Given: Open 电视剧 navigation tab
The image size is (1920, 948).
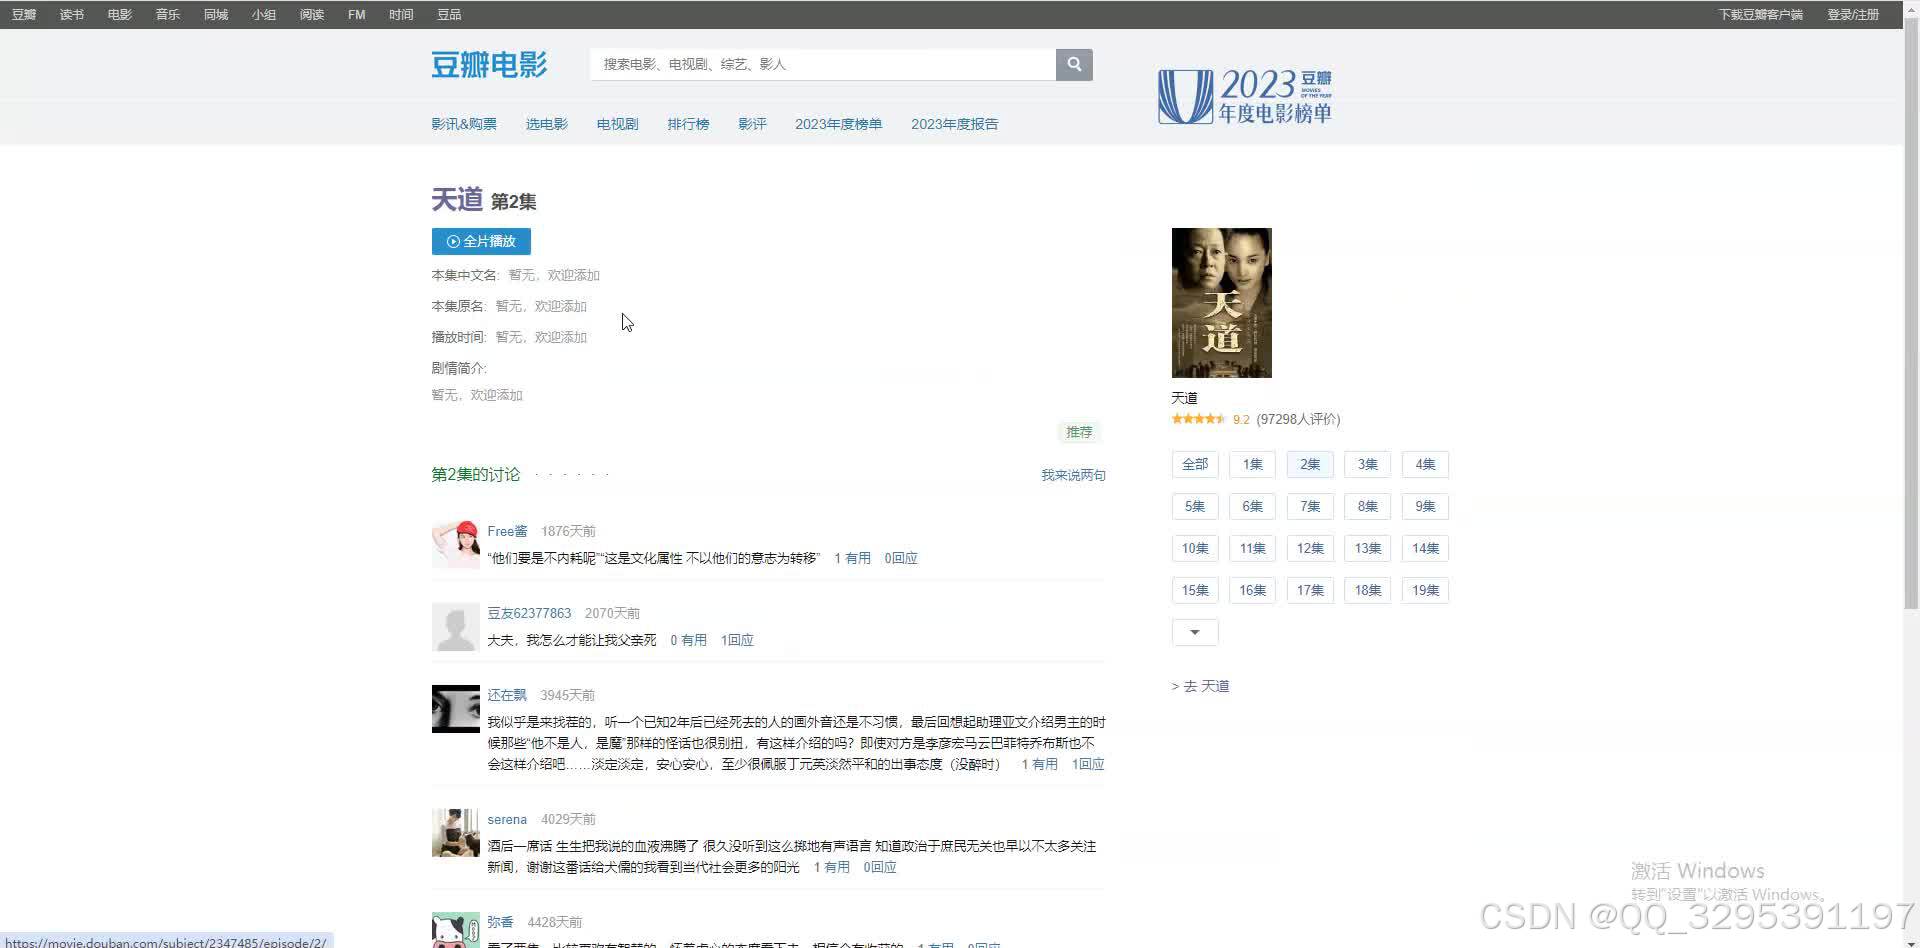Looking at the screenshot, I should 617,124.
